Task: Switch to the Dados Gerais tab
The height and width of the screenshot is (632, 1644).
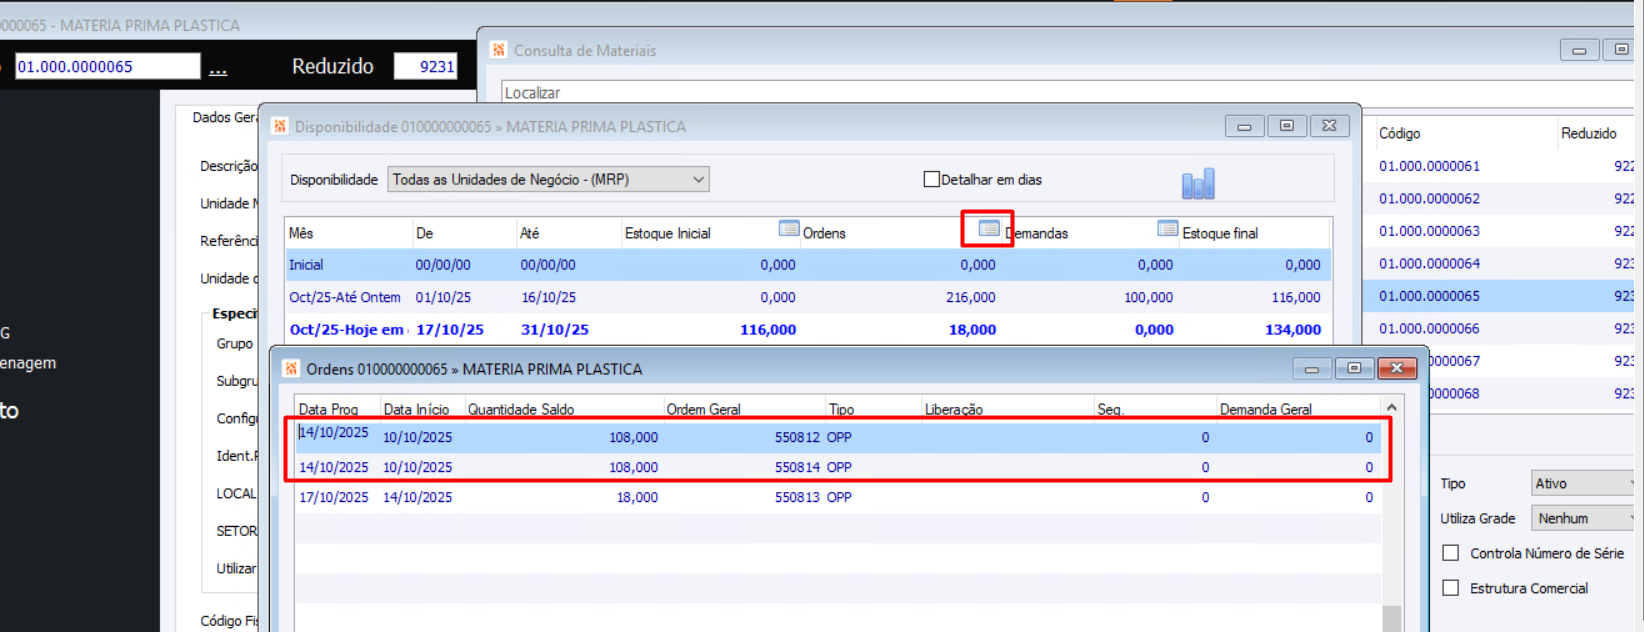Action: (x=224, y=117)
